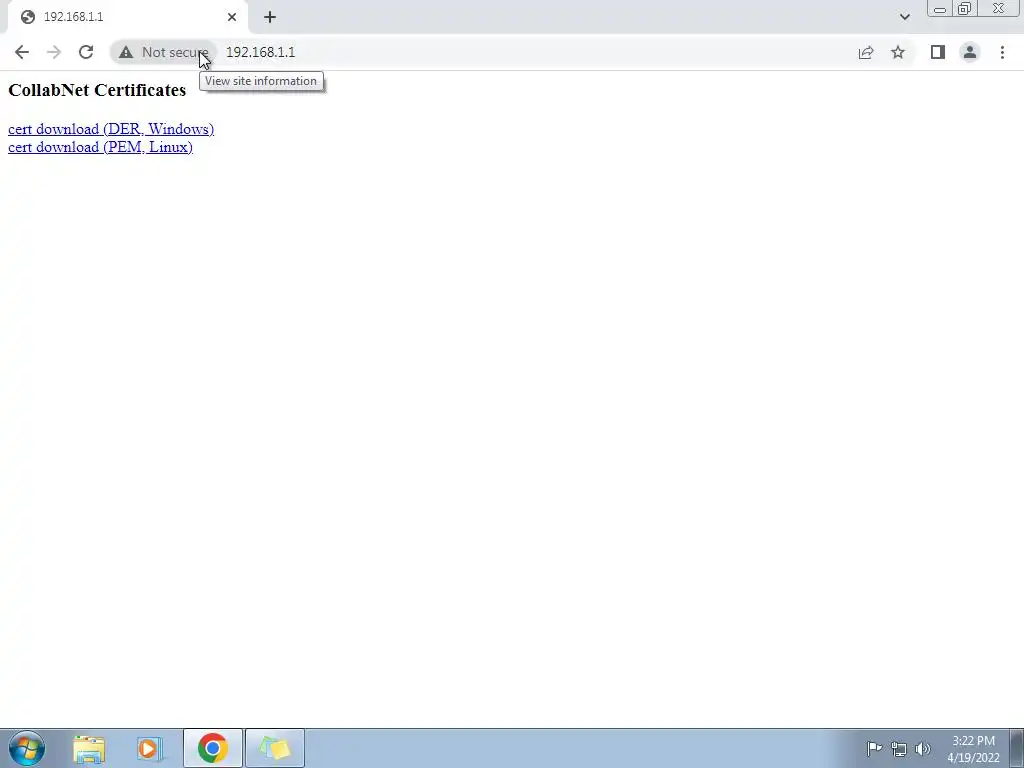Click the forward navigation arrow

tap(54, 52)
